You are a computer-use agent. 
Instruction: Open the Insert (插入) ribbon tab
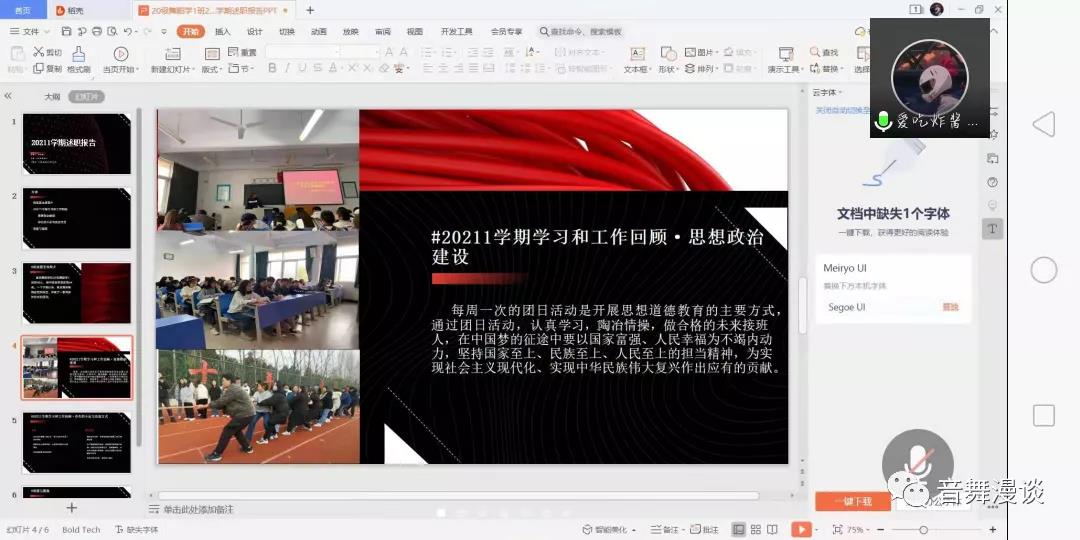(x=222, y=32)
